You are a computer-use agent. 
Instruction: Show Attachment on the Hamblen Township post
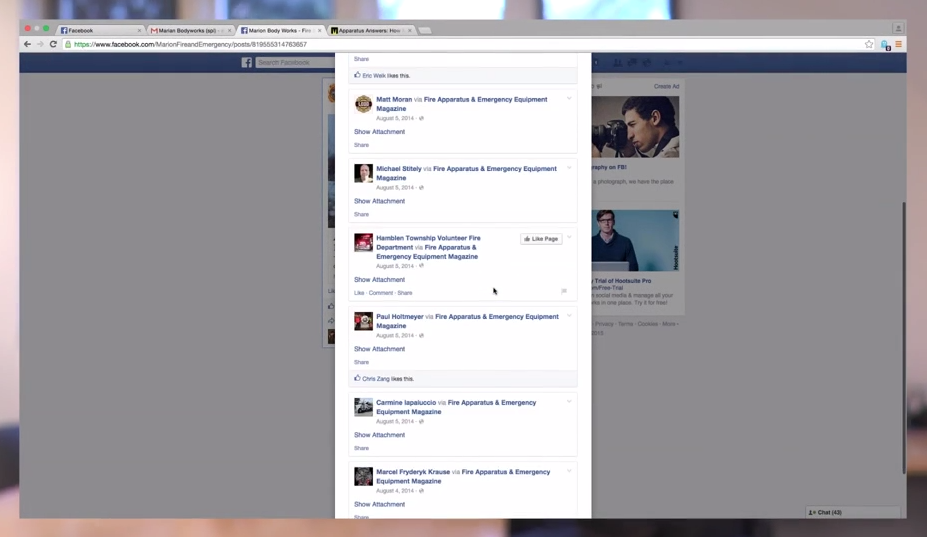(x=380, y=280)
